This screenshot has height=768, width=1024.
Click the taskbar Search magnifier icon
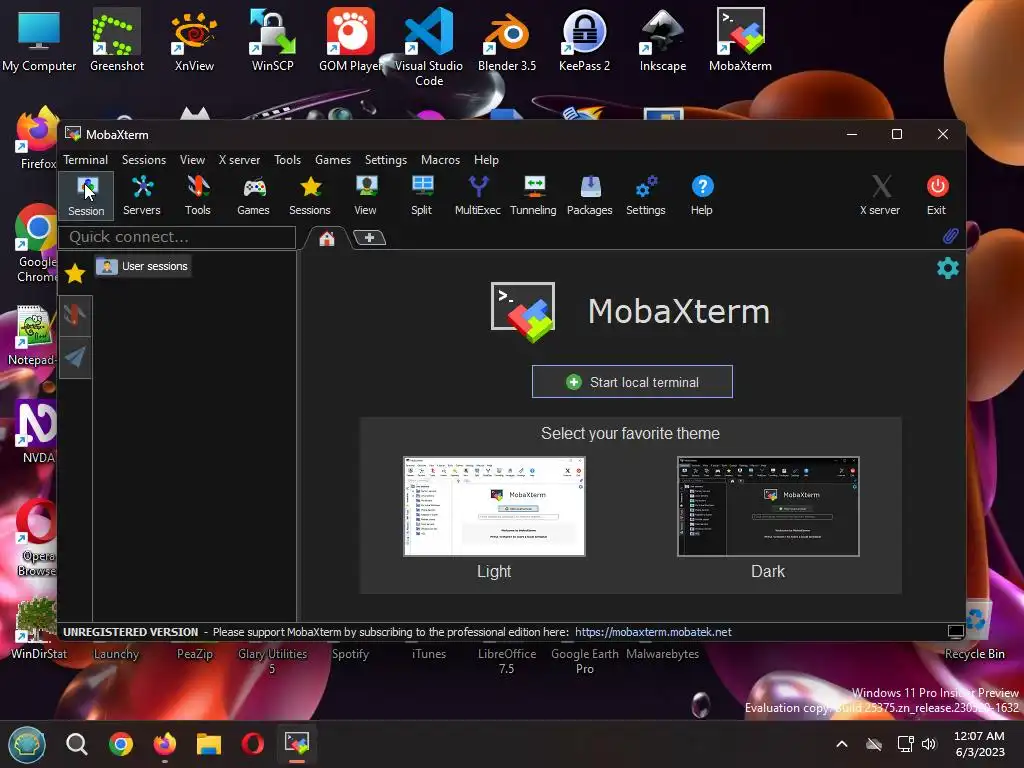click(76, 744)
